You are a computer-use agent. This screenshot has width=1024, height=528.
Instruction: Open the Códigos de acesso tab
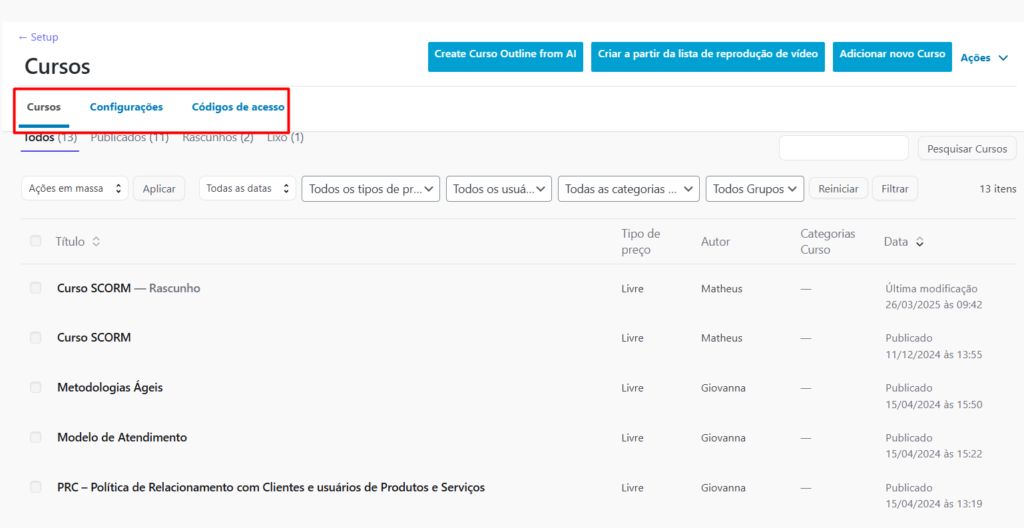coord(238,107)
